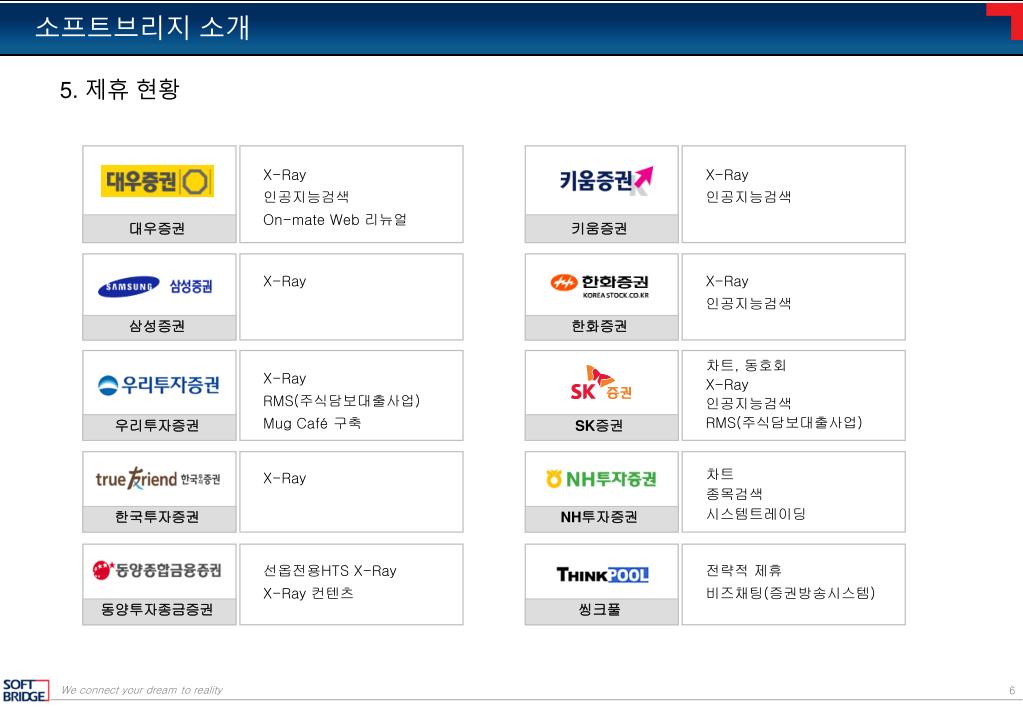Click 선옵전용HTS X-Ray text
This screenshot has width=1023, height=708.
tap(329, 571)
